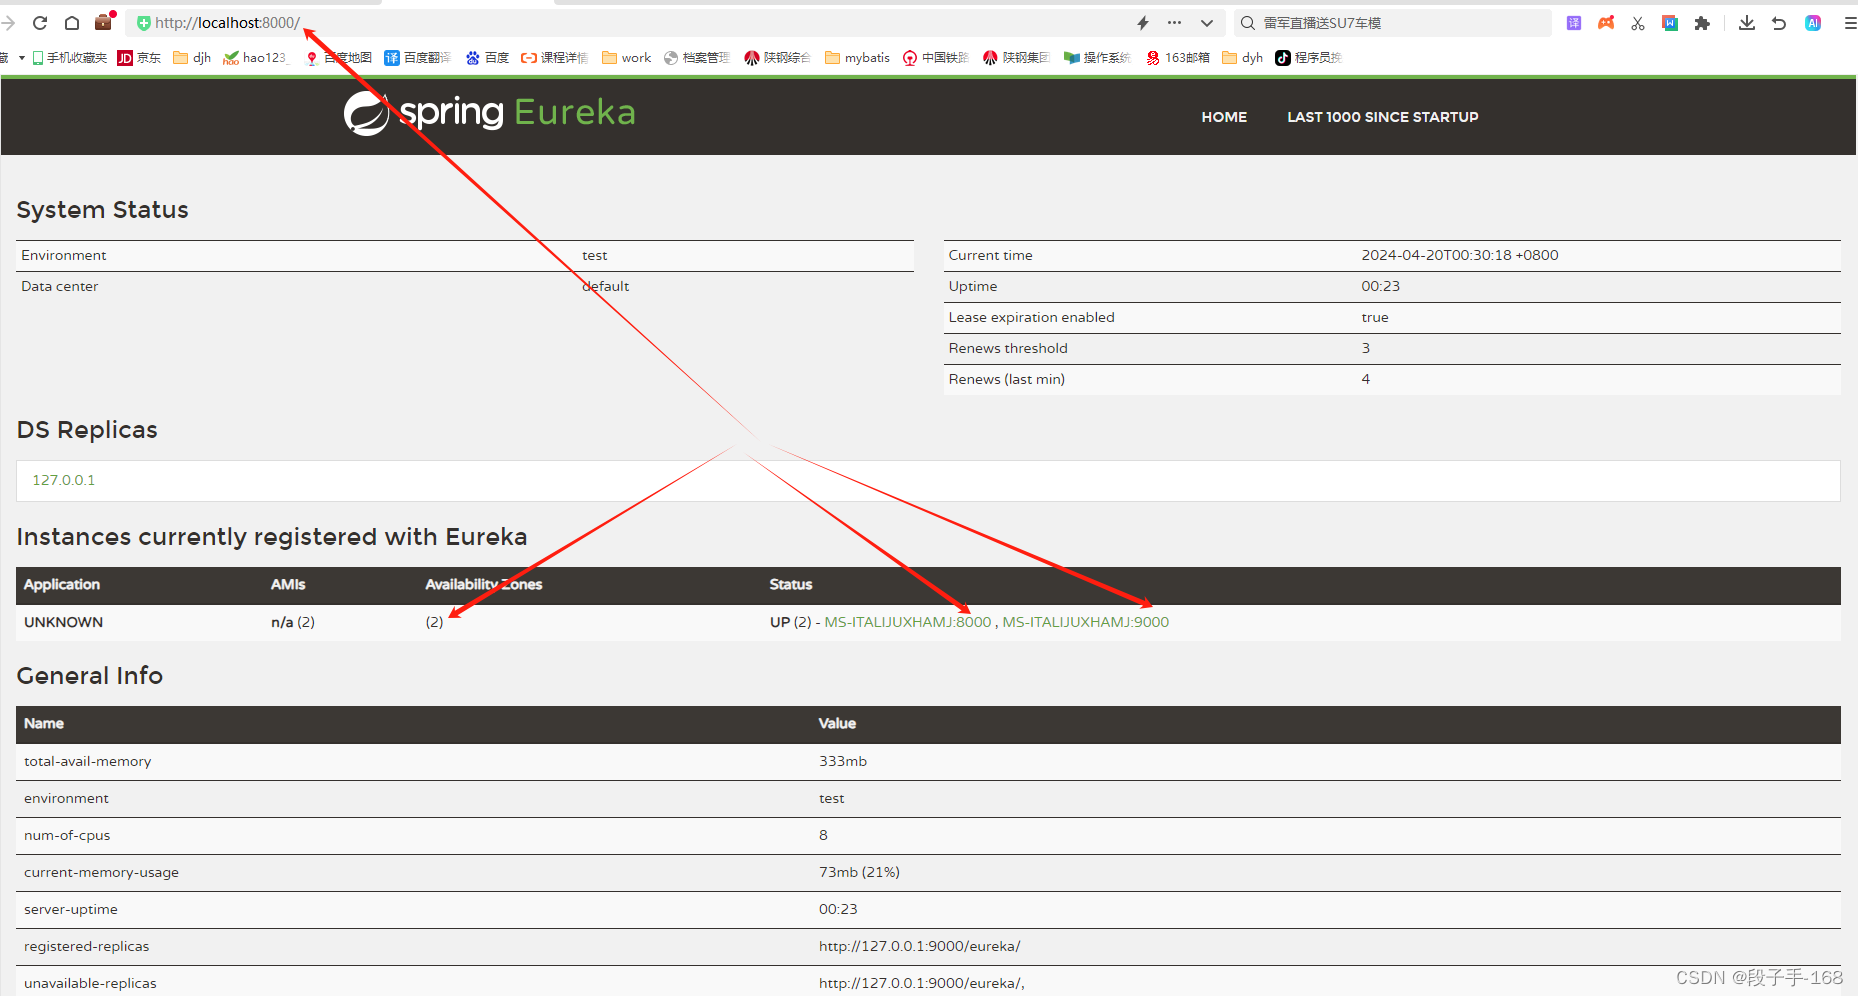
Task: Open the mybatis bookmark folder
Action: (857, 58)
